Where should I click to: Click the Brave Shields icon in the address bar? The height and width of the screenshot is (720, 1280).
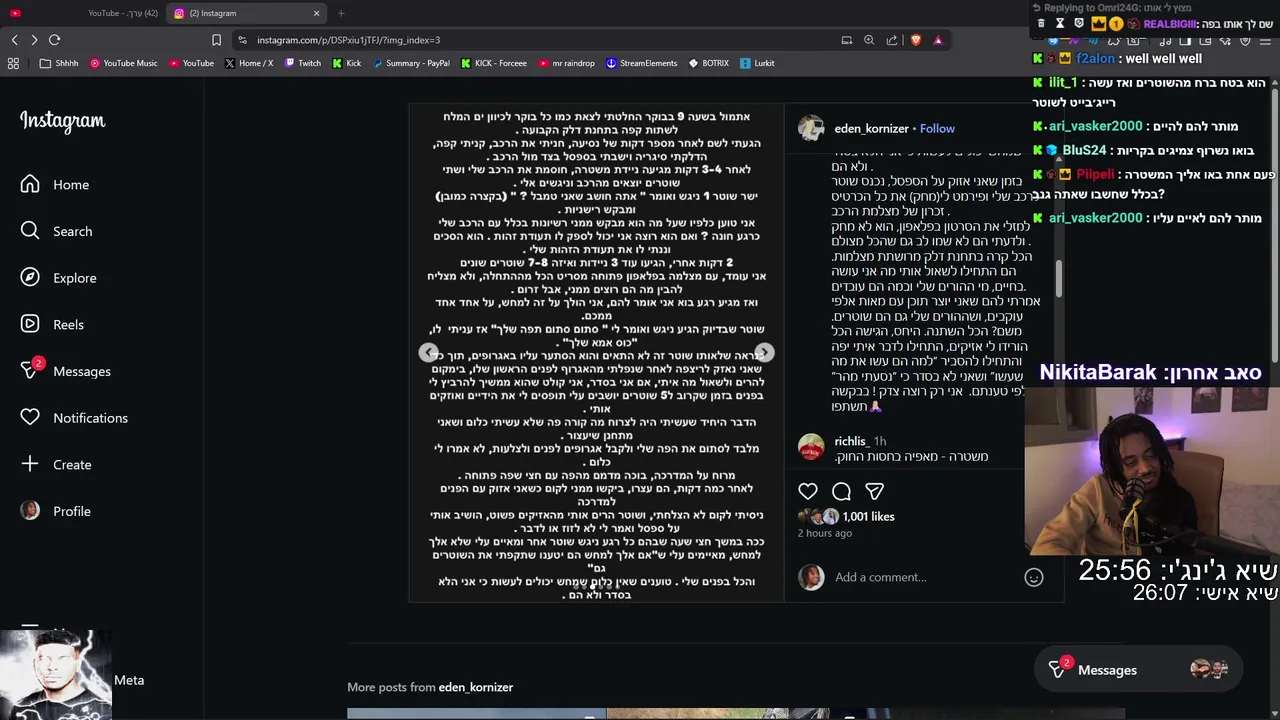pos(915,40)
